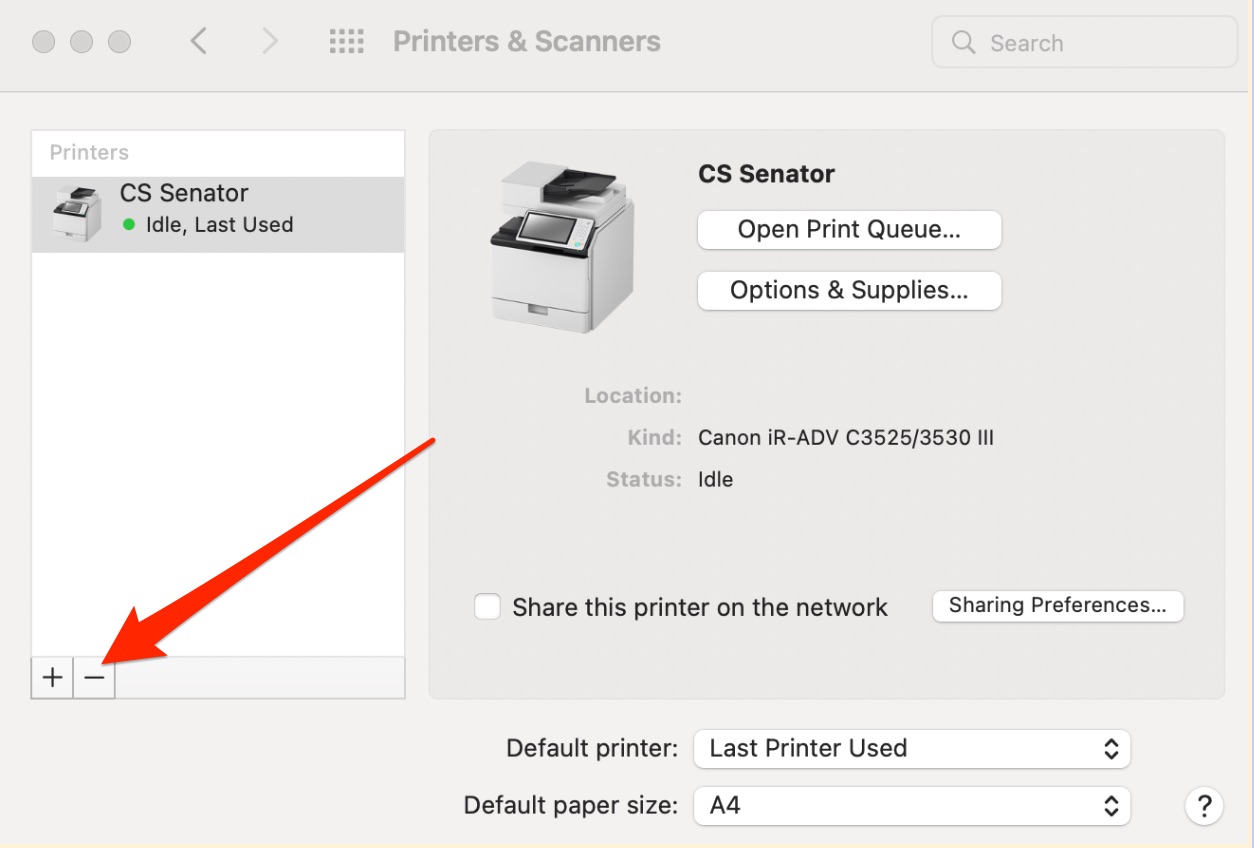Click Sharing Preferences button
This screenshot has width=1254, height=848.
[1058, 605]
